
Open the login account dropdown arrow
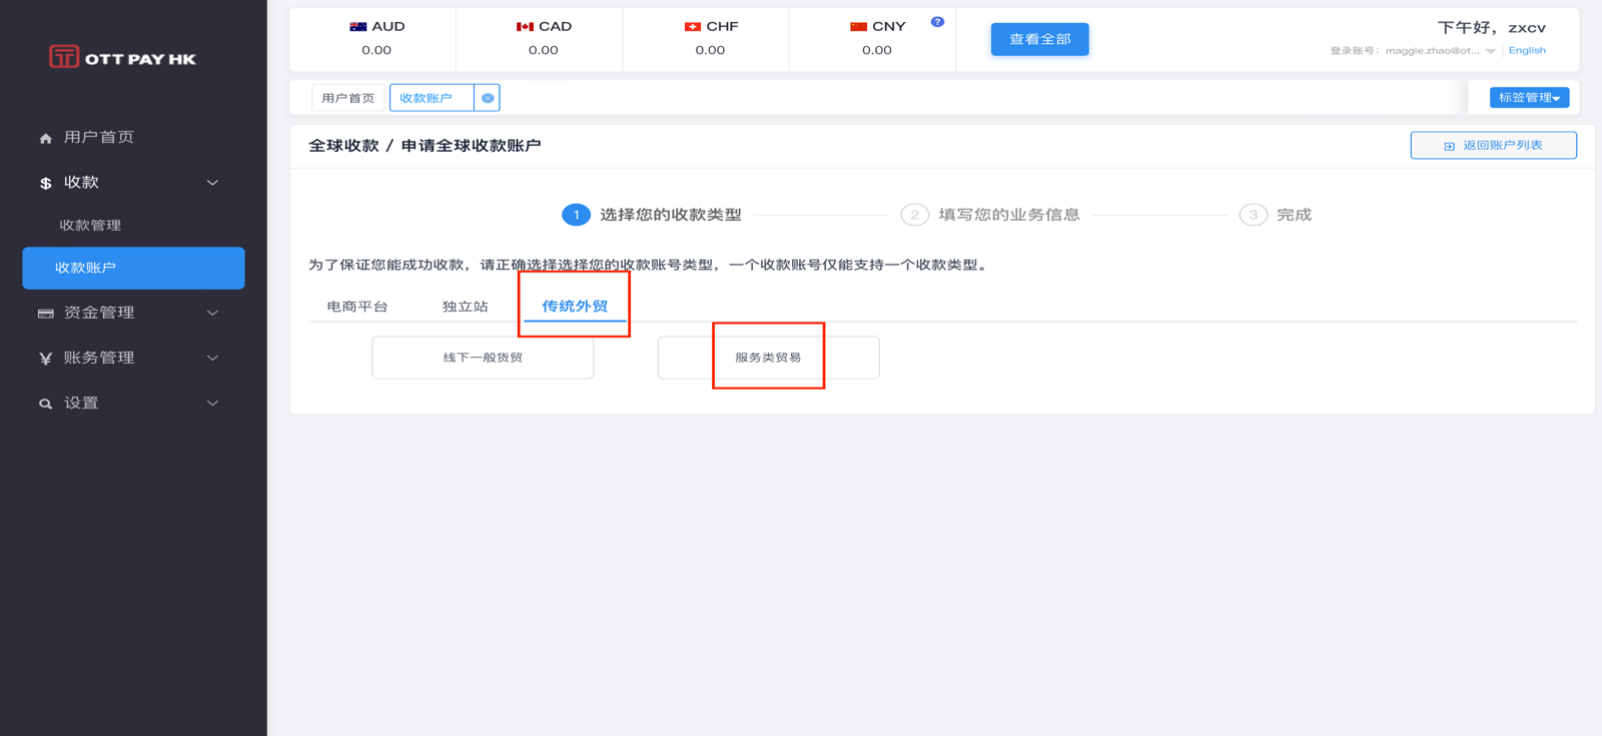pyautogui.click(x=1490, y=51)
